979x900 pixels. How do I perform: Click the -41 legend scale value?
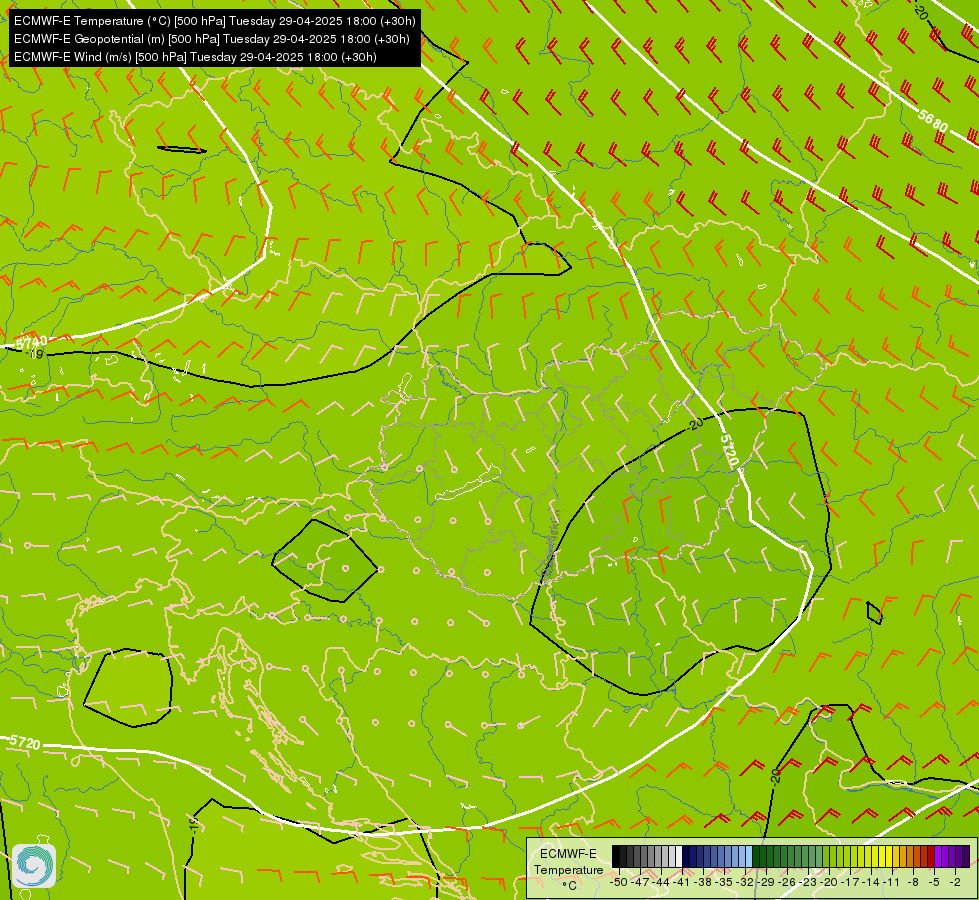[681, 882]
